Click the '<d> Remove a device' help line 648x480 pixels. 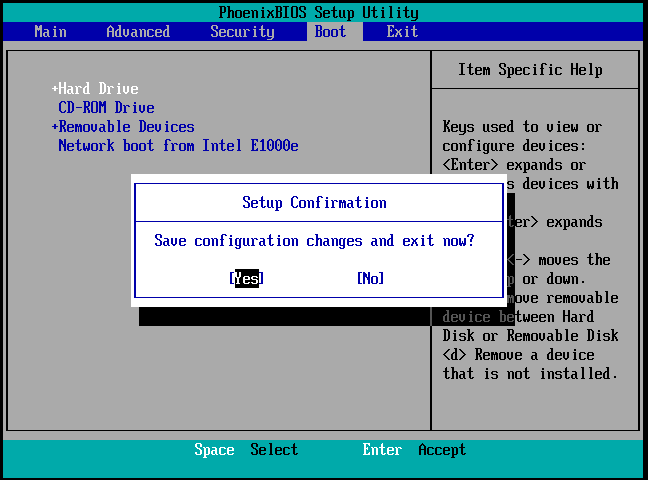(x=518, y=355)
